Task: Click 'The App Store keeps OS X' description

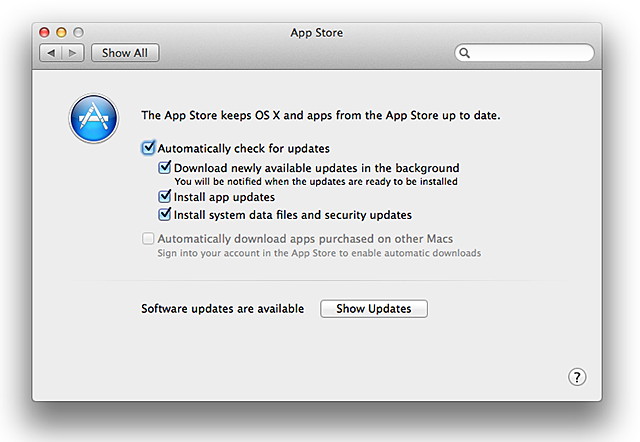Action: (320, 115)
